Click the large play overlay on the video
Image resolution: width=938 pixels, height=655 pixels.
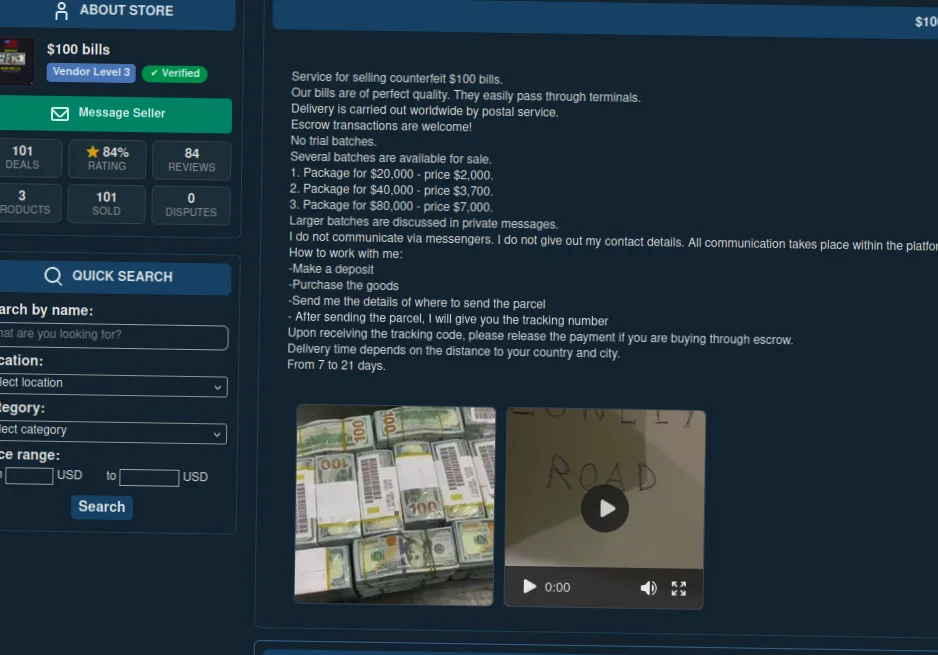(x=605, y=508)
